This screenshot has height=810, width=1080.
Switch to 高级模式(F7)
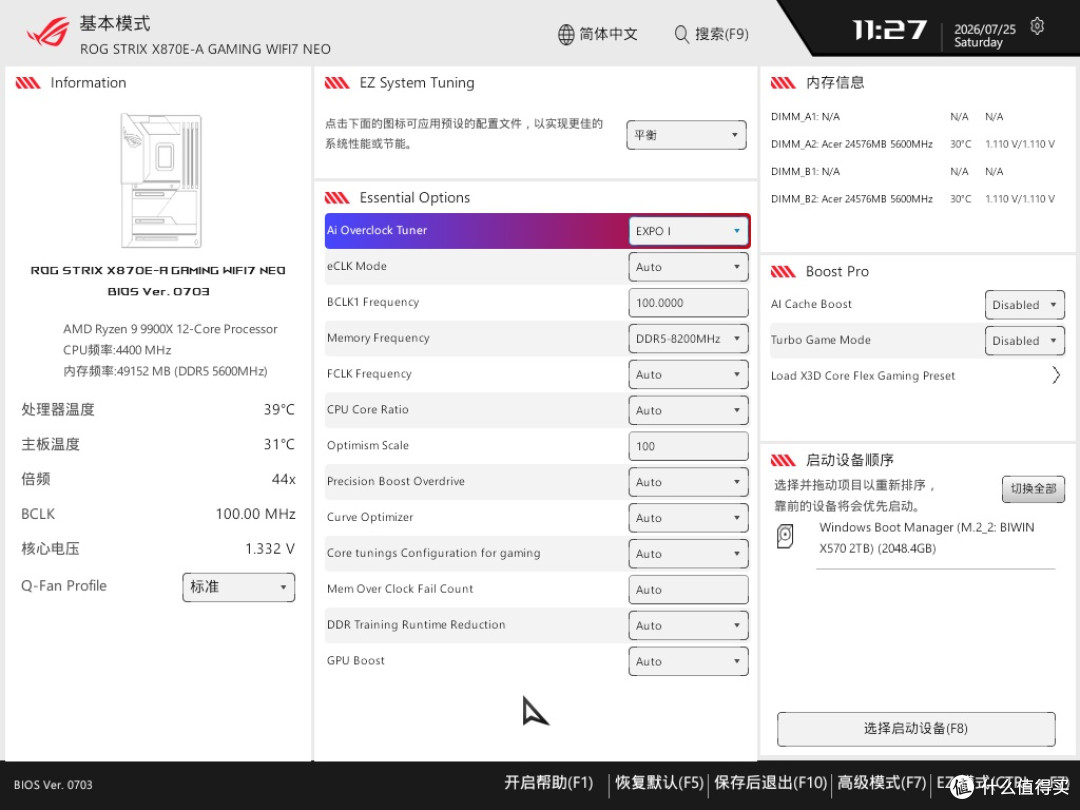(882, 783)
